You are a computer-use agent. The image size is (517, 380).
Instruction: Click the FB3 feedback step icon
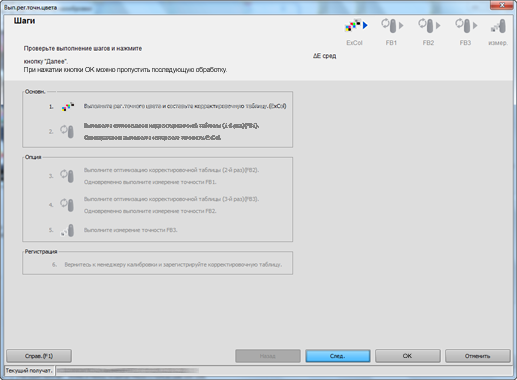pyautogui.click(x=466, y=26)
